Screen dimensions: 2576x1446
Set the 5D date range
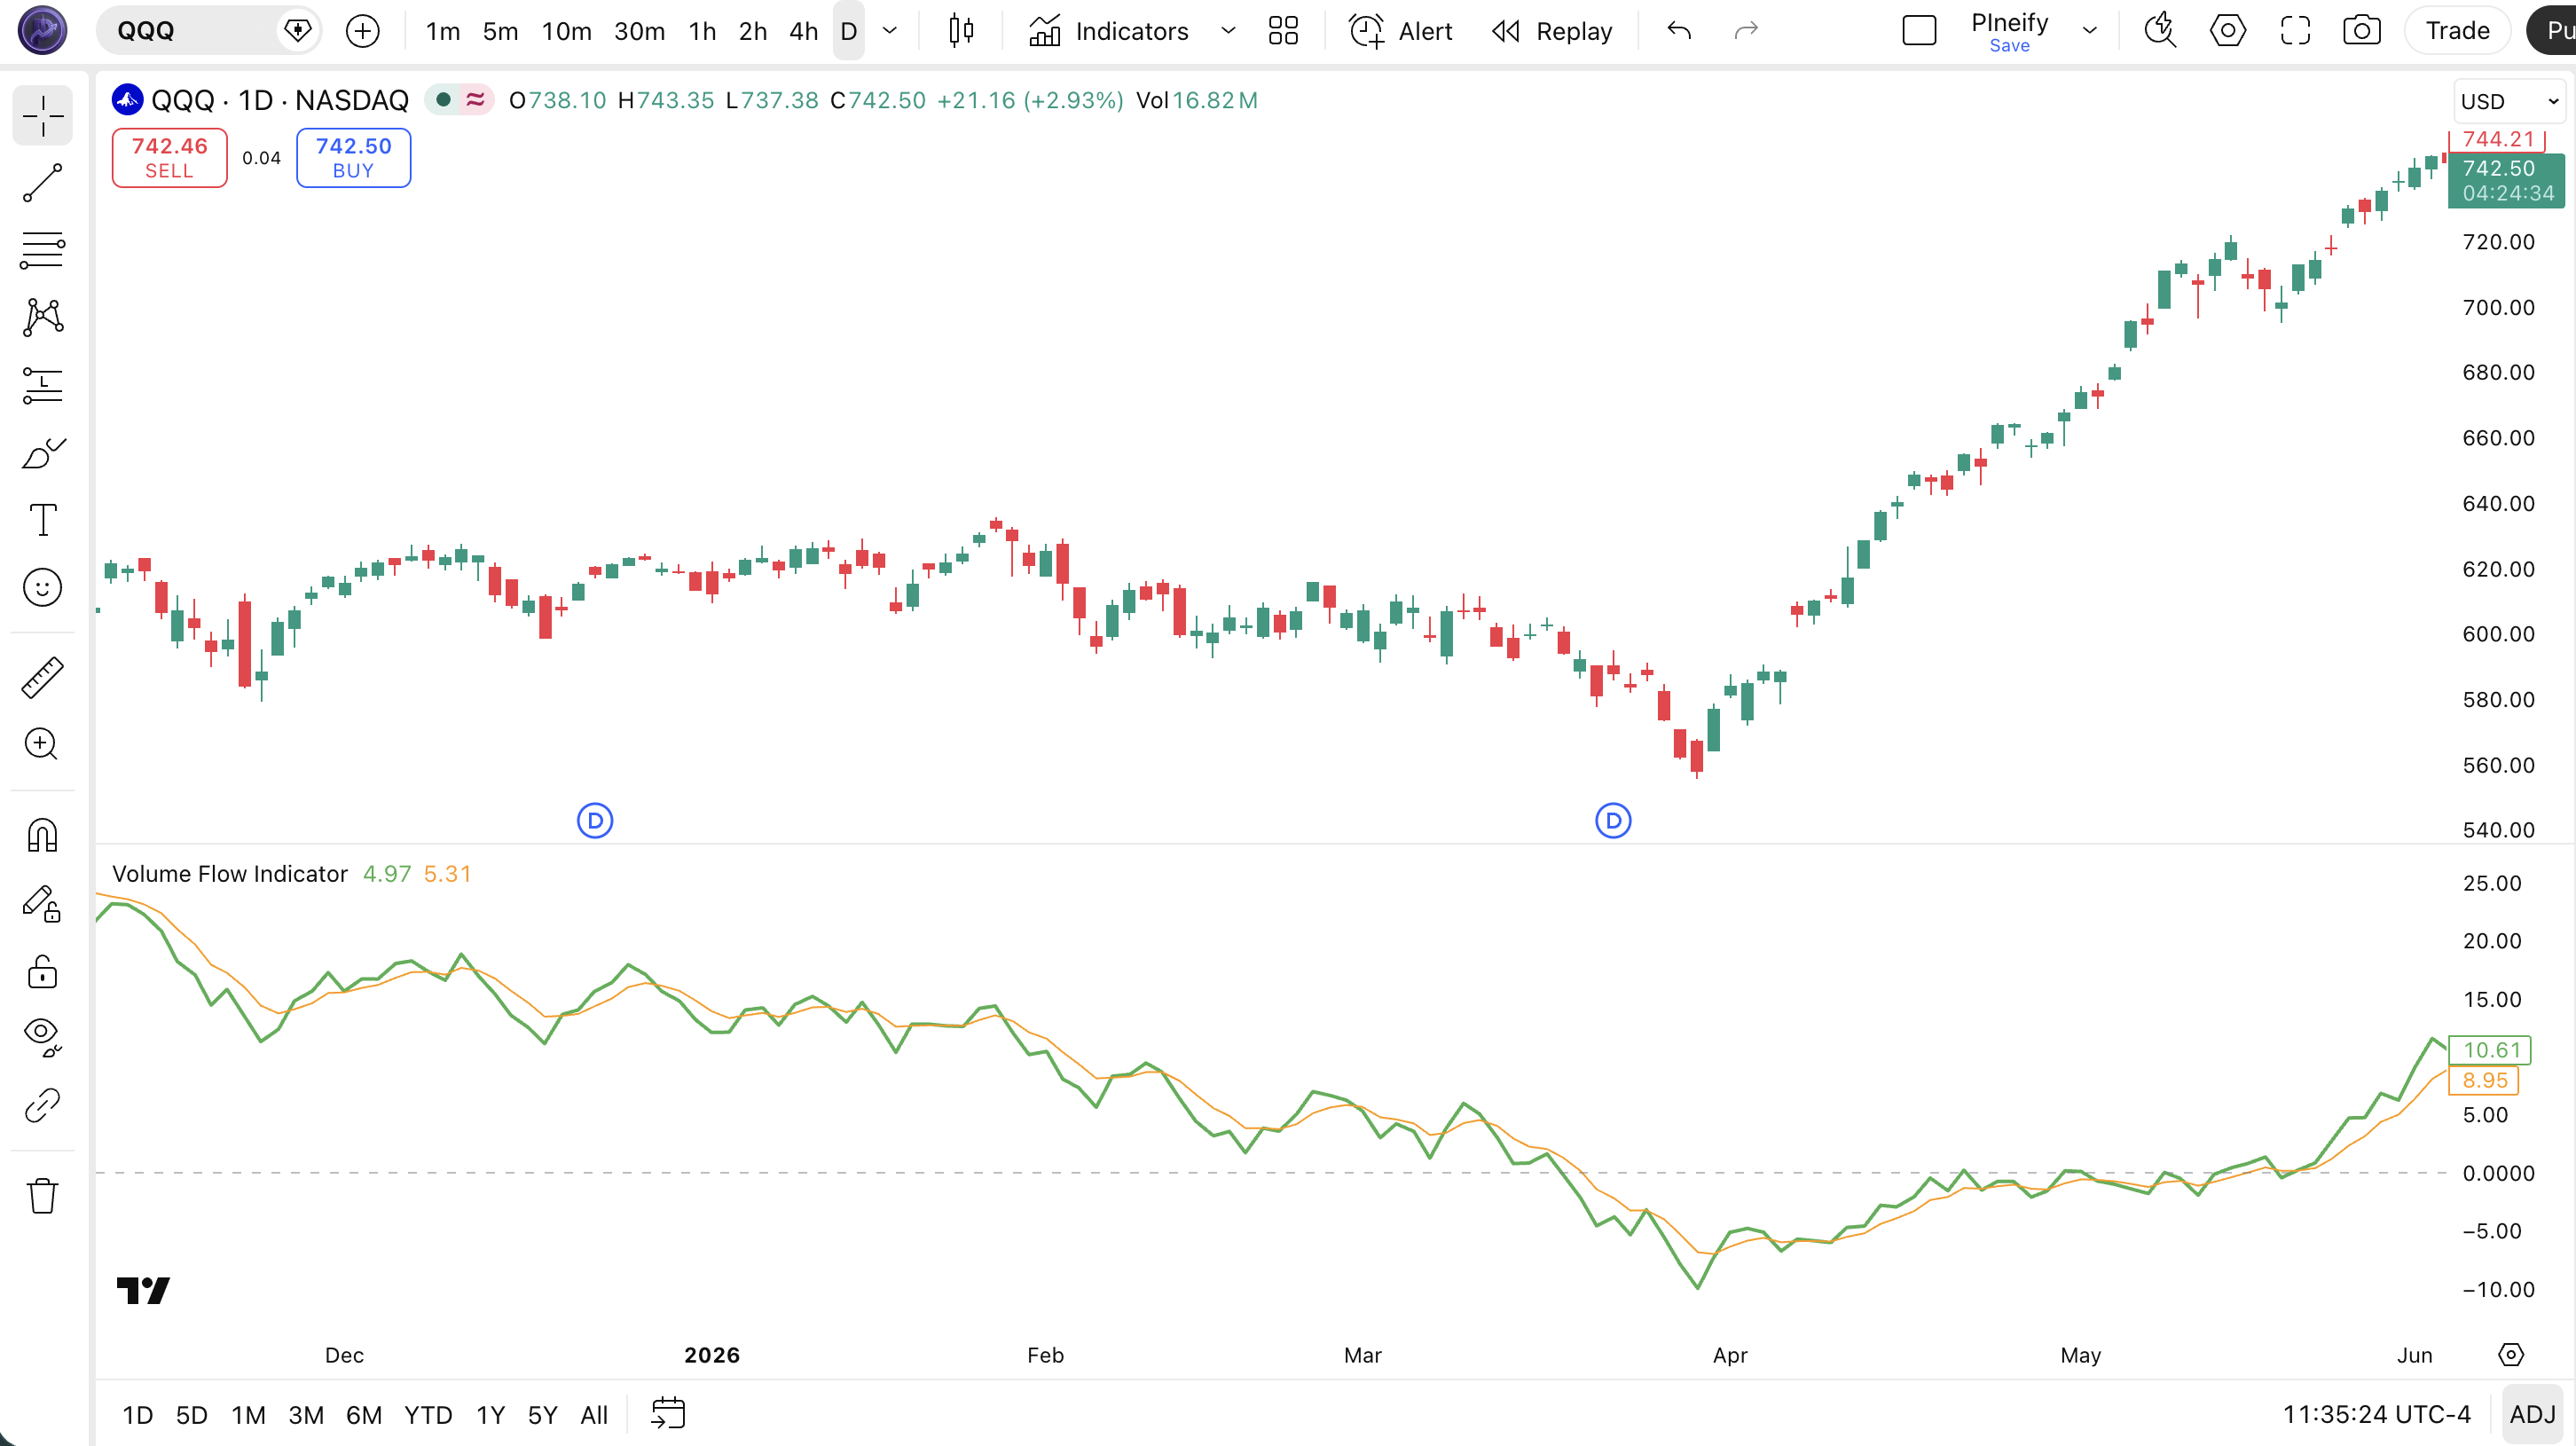click(x=192, y=1415)
